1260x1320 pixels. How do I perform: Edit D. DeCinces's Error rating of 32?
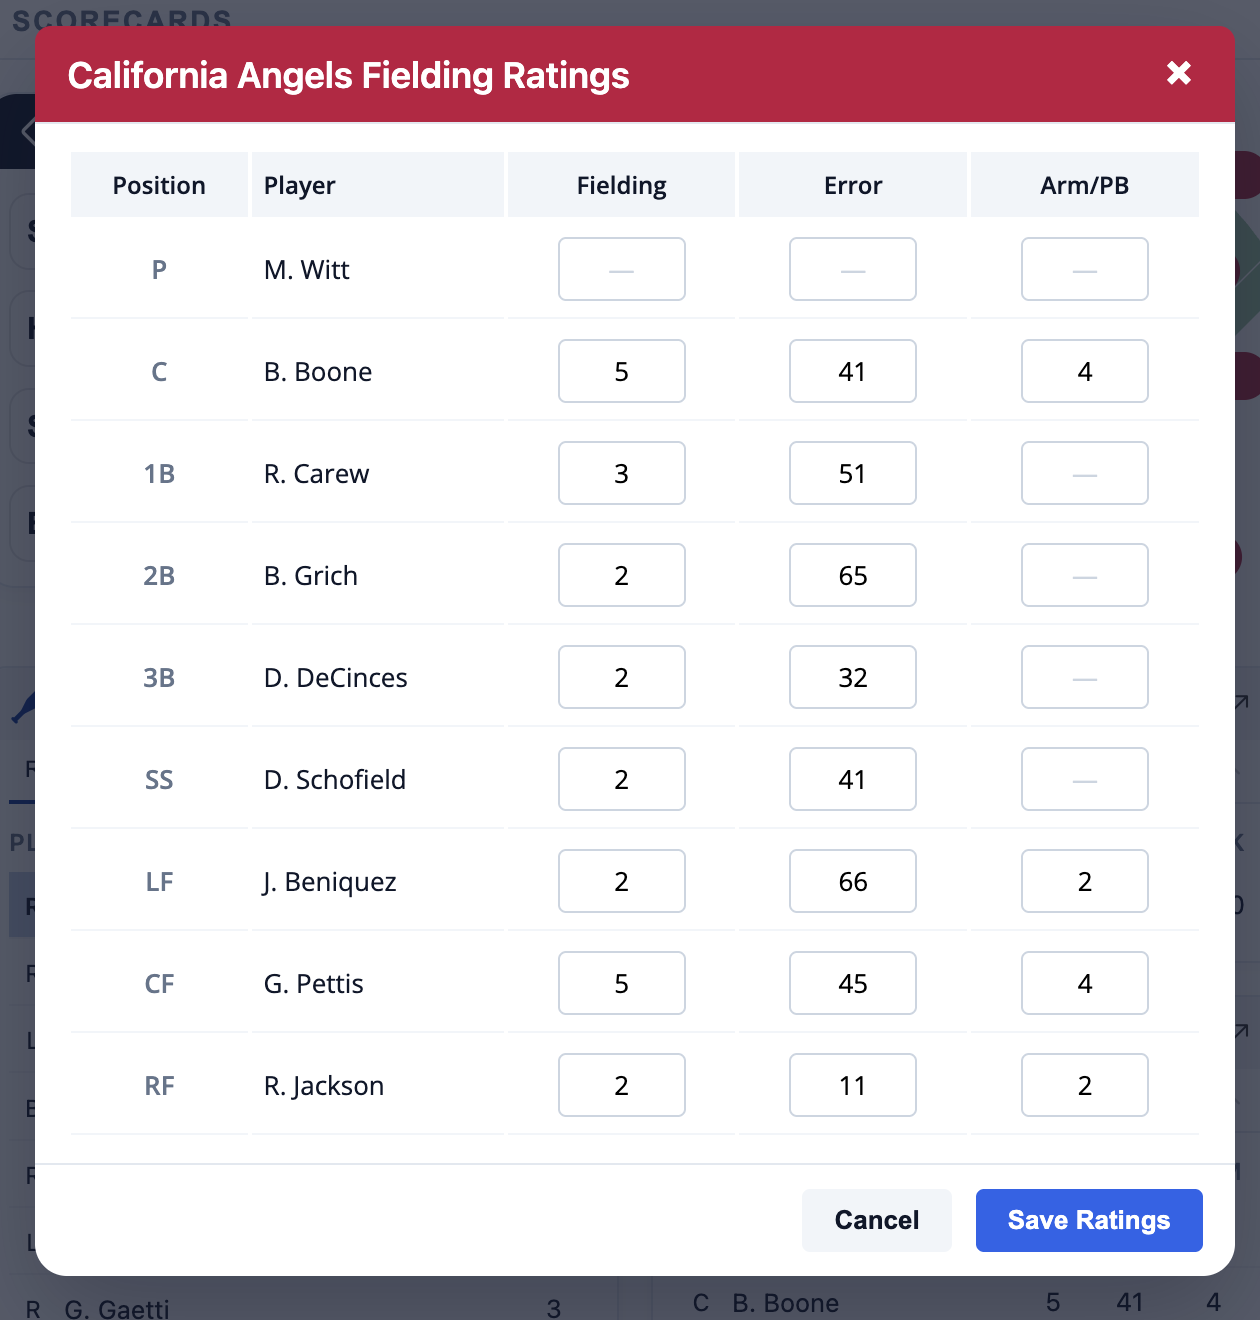click(x=852, y=677)
